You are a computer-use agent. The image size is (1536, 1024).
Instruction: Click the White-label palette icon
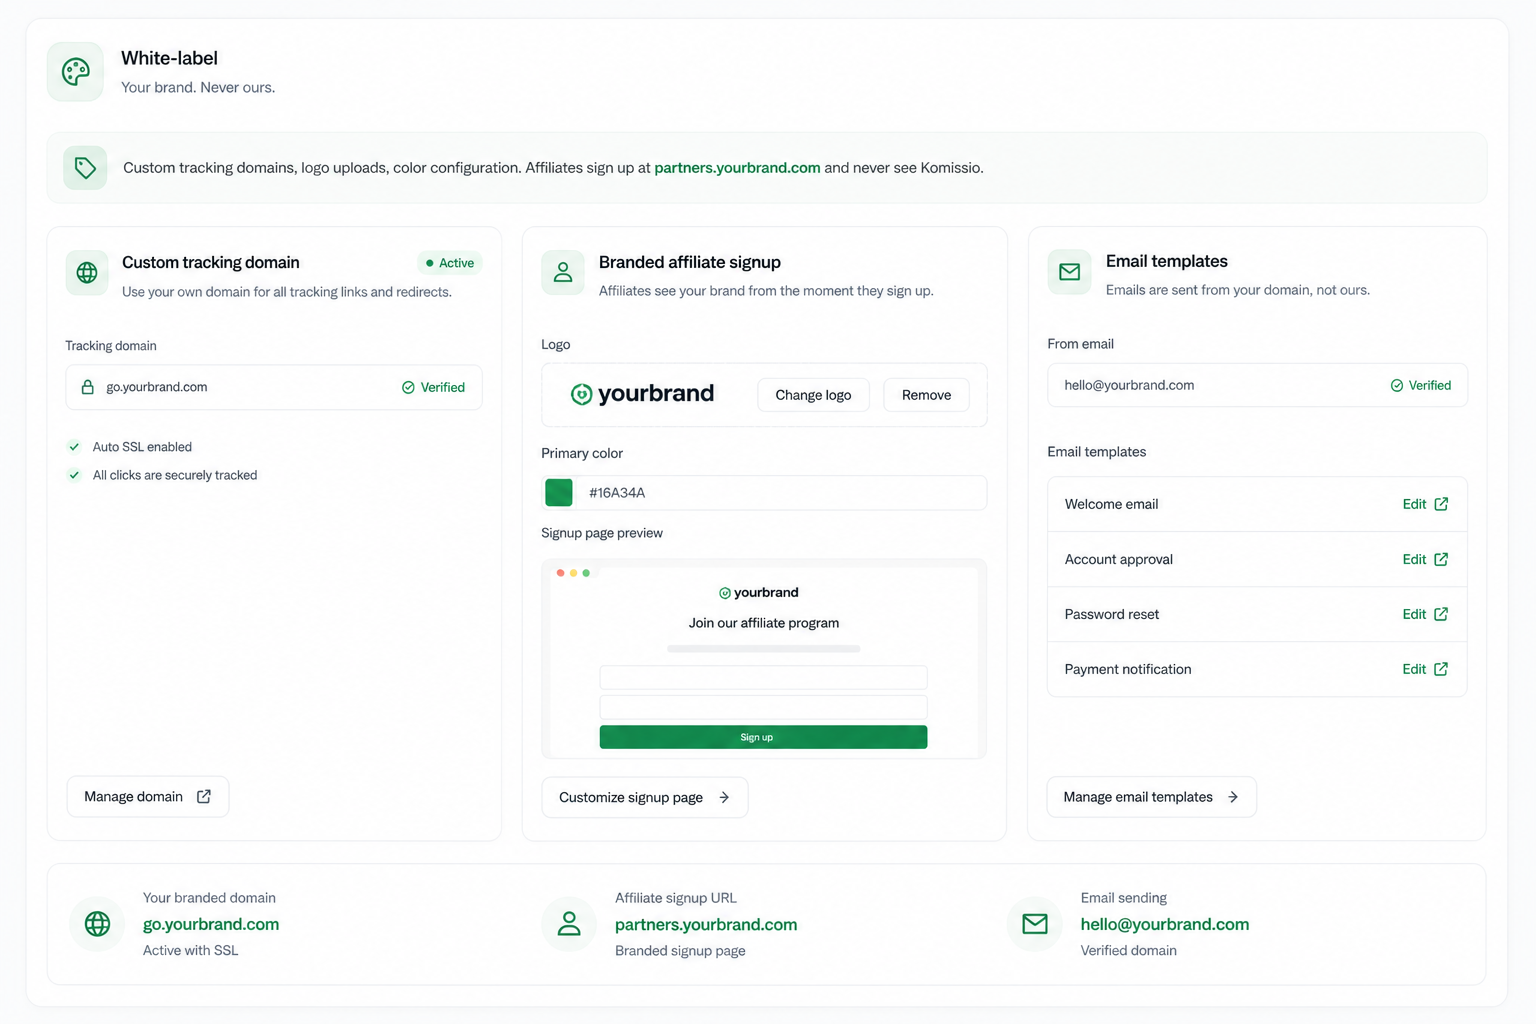point(75,72)
